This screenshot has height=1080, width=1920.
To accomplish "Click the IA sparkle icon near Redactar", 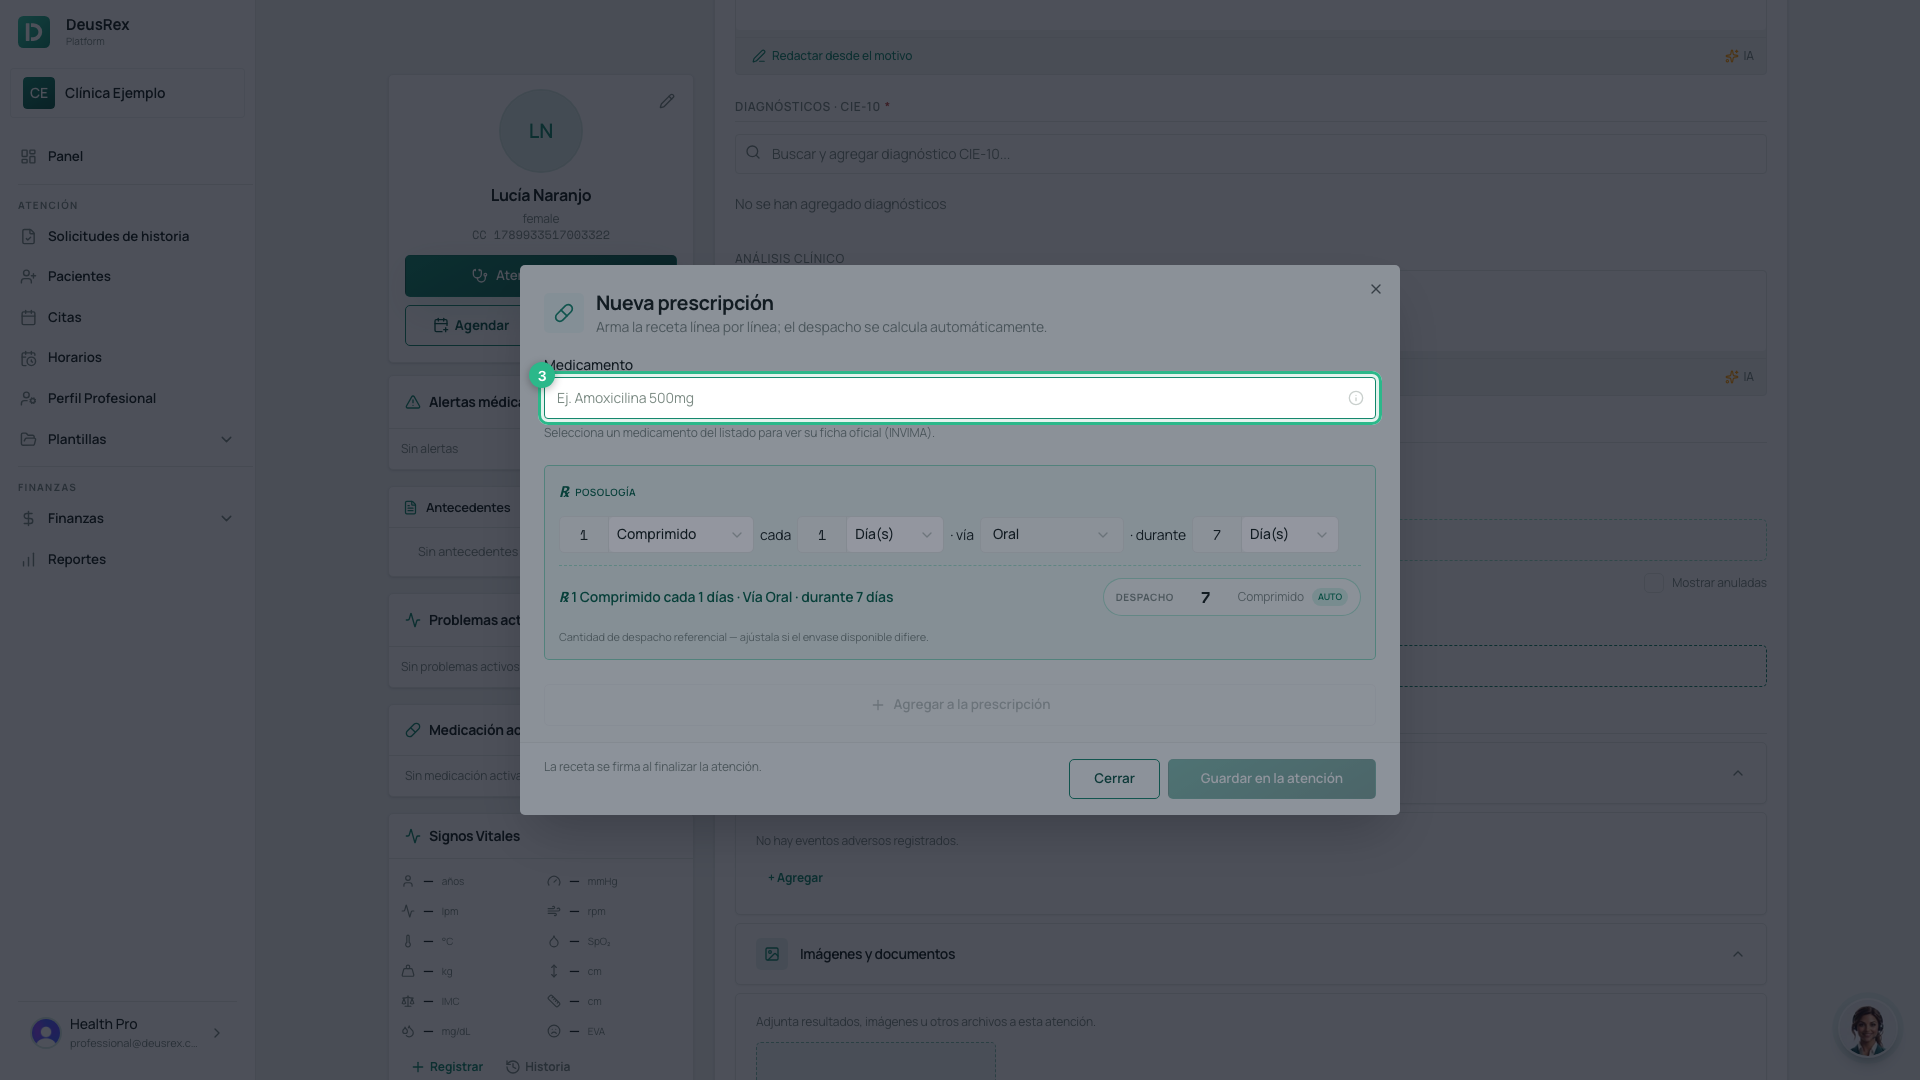I will (x=1731, y=56).
